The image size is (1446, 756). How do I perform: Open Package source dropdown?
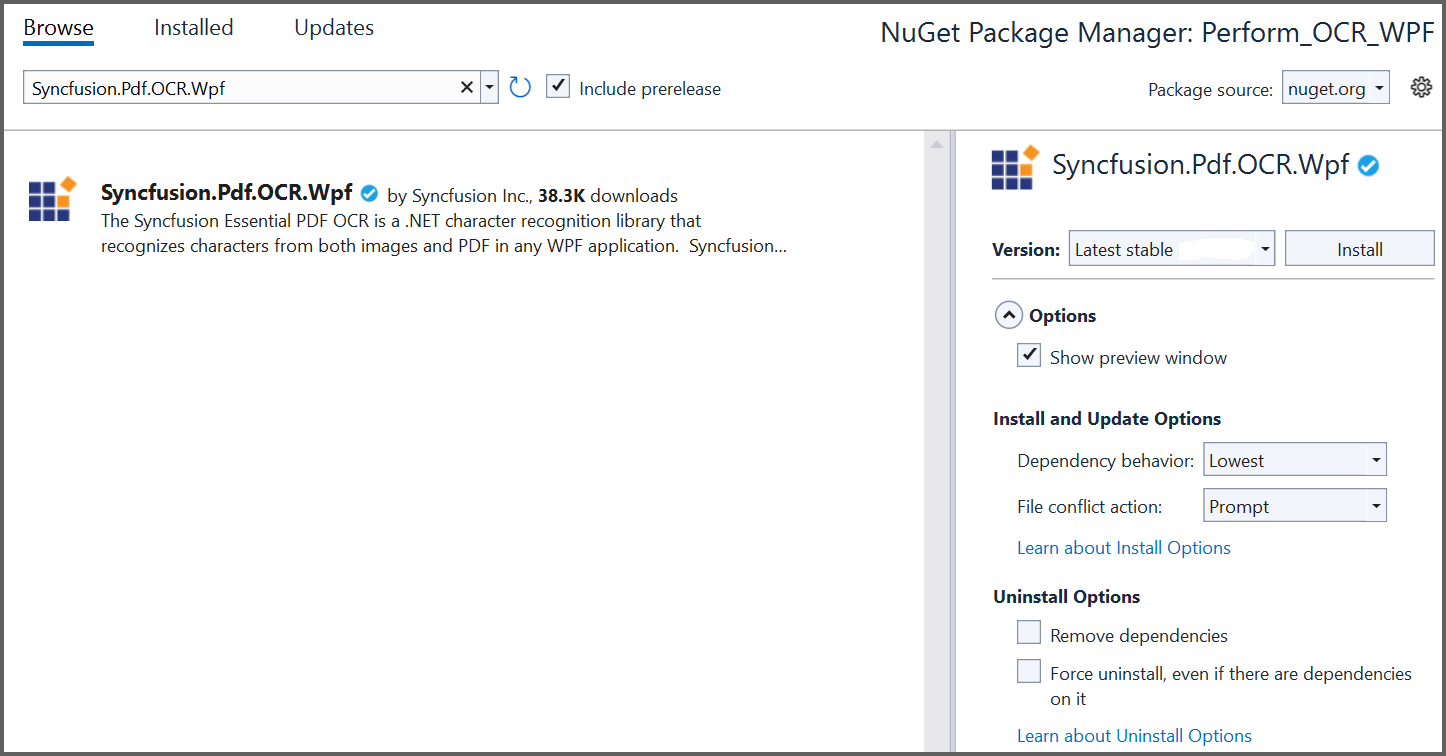1336,88
